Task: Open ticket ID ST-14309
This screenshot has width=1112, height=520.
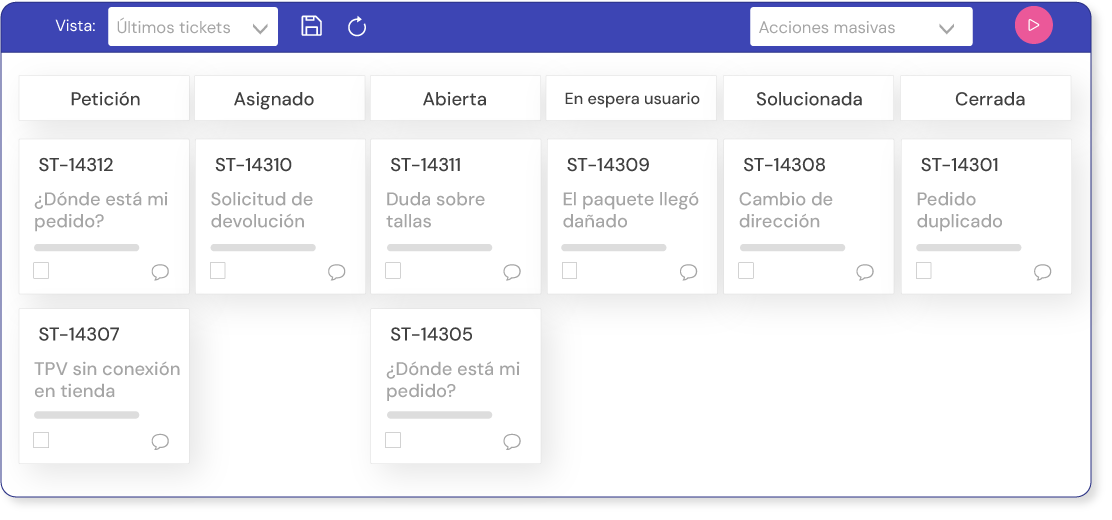Action: coord(608,165)
